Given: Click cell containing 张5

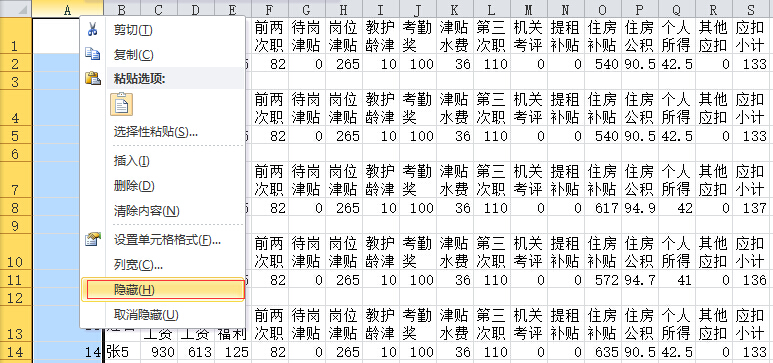Looking at the screenshot, I should (x=122, y=352).
